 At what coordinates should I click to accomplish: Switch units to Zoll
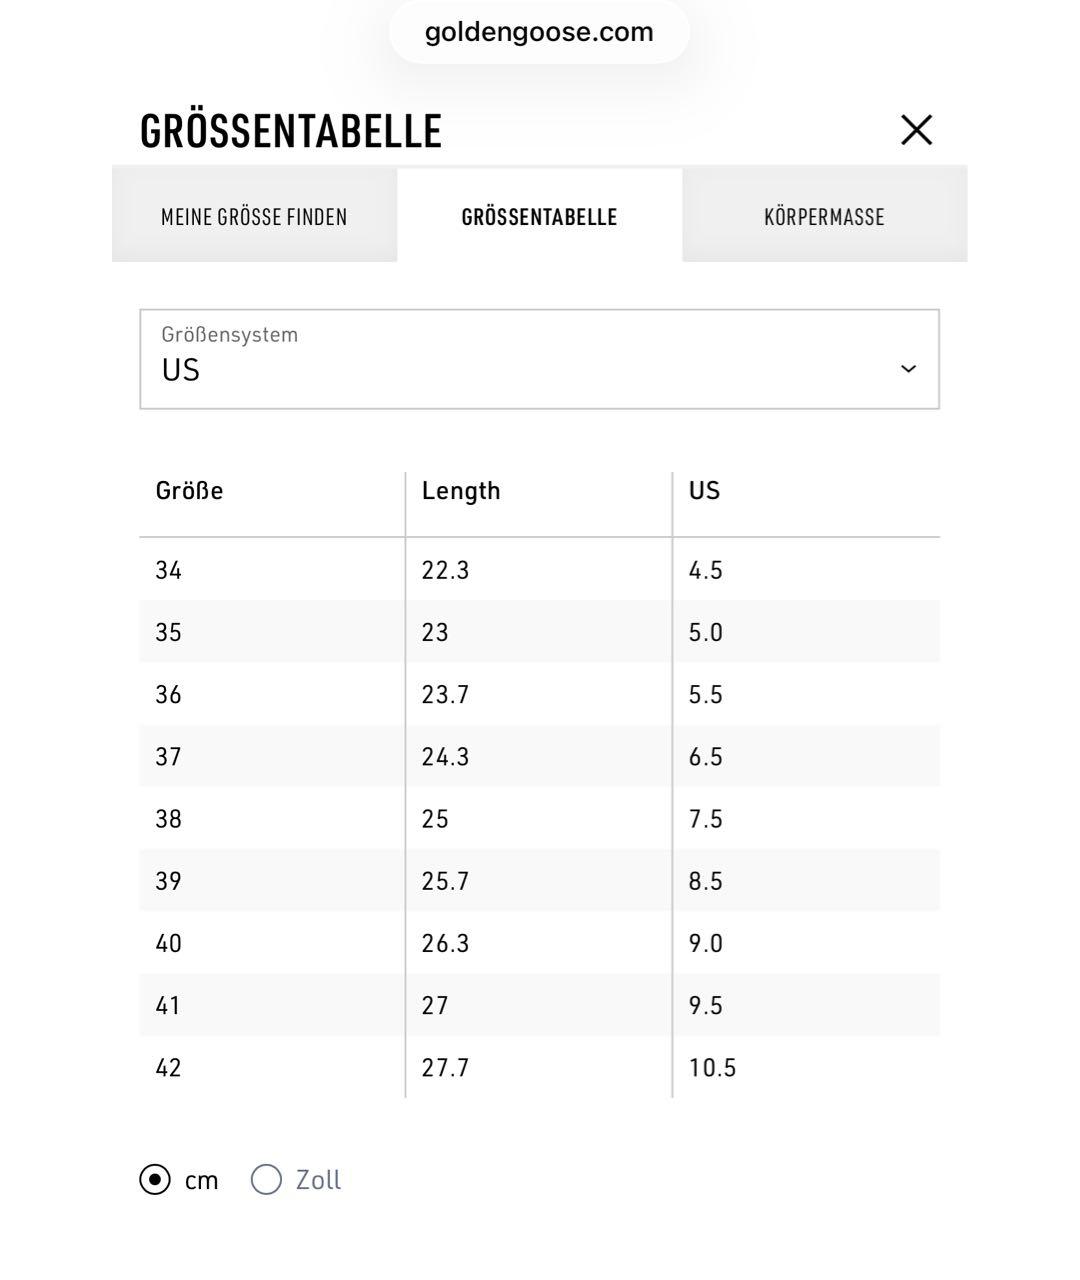click(x=266, y=1180)
